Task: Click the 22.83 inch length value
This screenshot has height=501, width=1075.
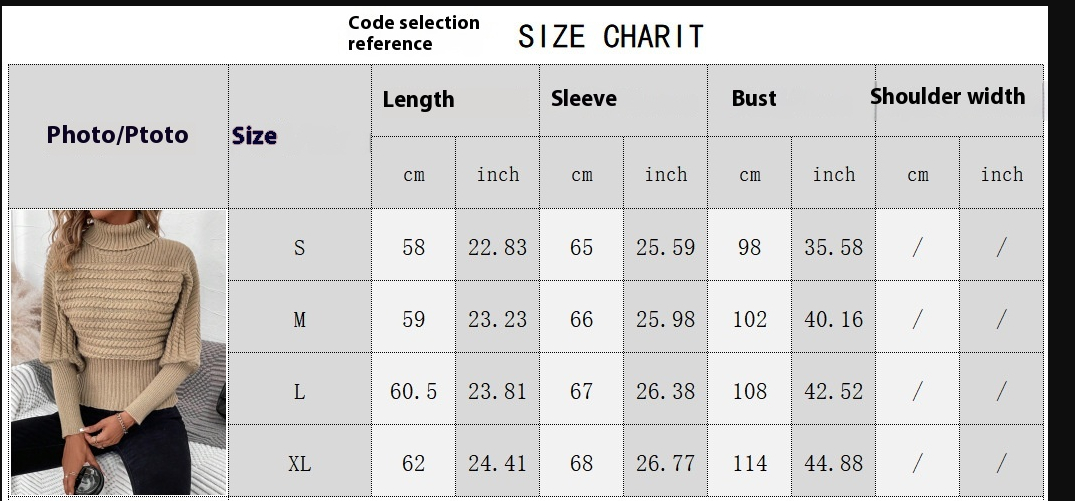Action: (498, 247)
